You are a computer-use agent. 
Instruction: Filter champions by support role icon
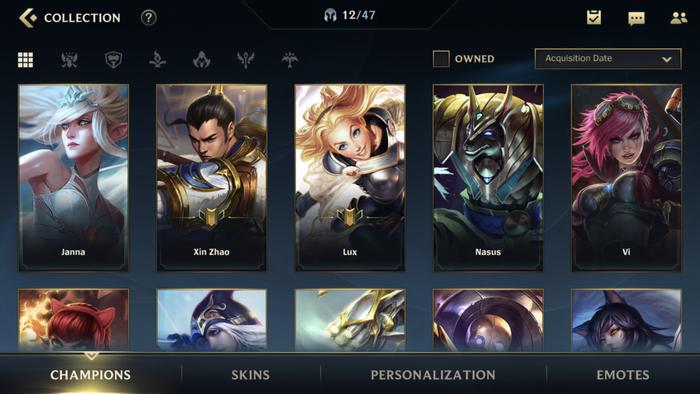[x=246, y=59]
